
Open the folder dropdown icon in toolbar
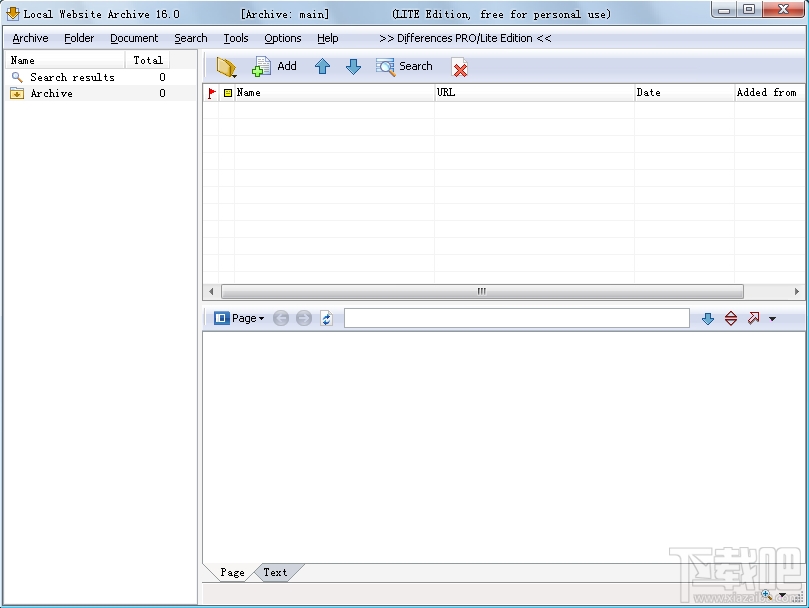[x=226, y=67]
